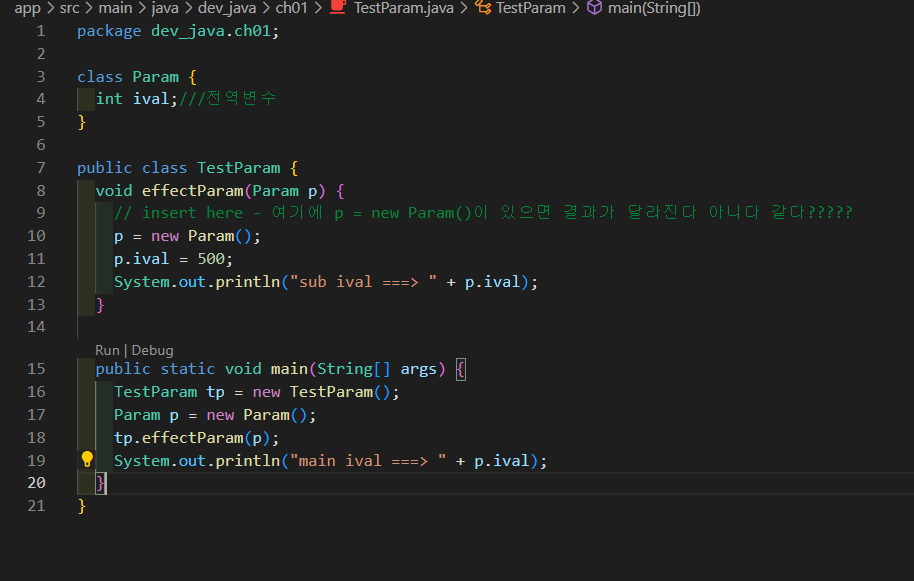Open the main folder breadcrumb segment
This screenshot has height=581, width=914.
coord(115,8)
